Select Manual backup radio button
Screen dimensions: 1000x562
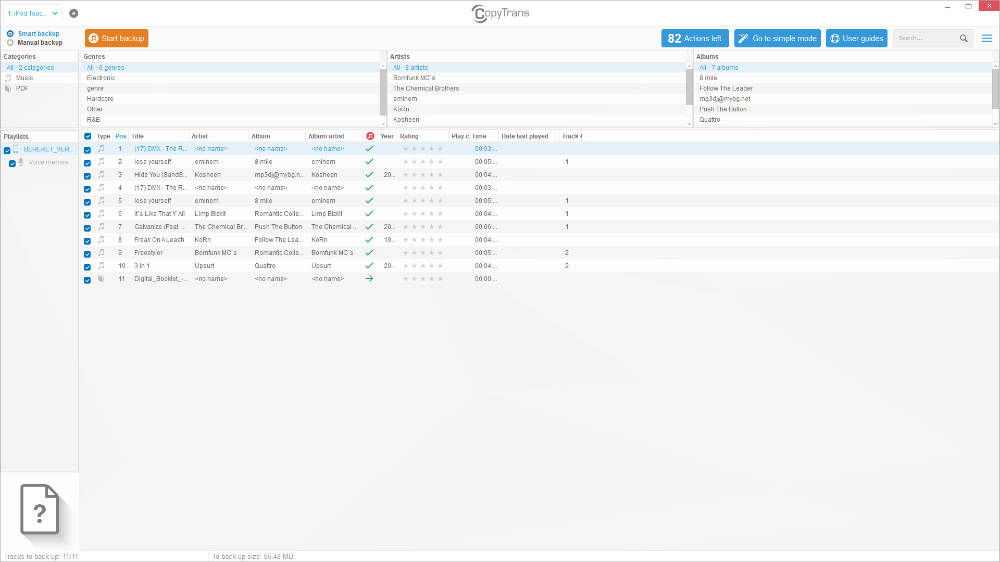coord(10,43)
